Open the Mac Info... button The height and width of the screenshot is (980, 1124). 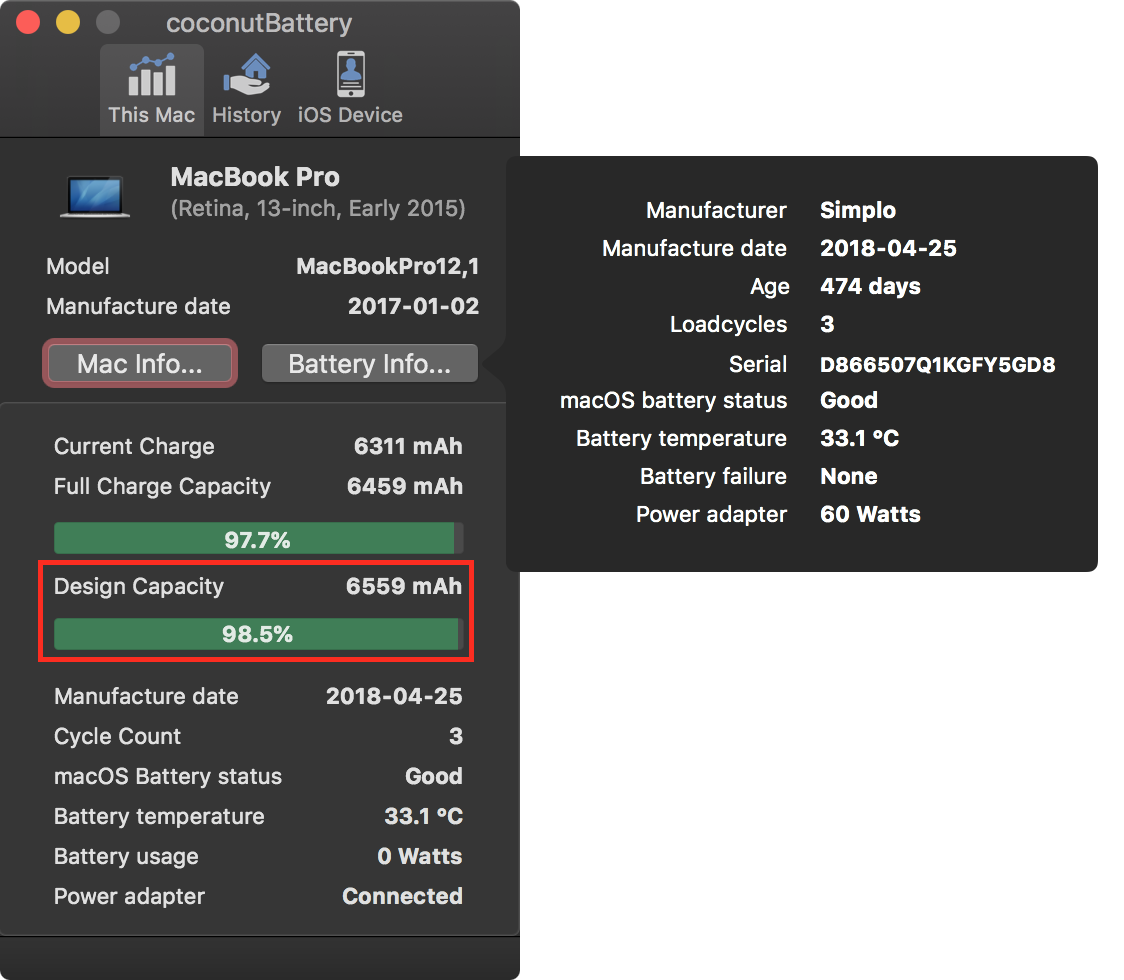click(x=140, y=363)
